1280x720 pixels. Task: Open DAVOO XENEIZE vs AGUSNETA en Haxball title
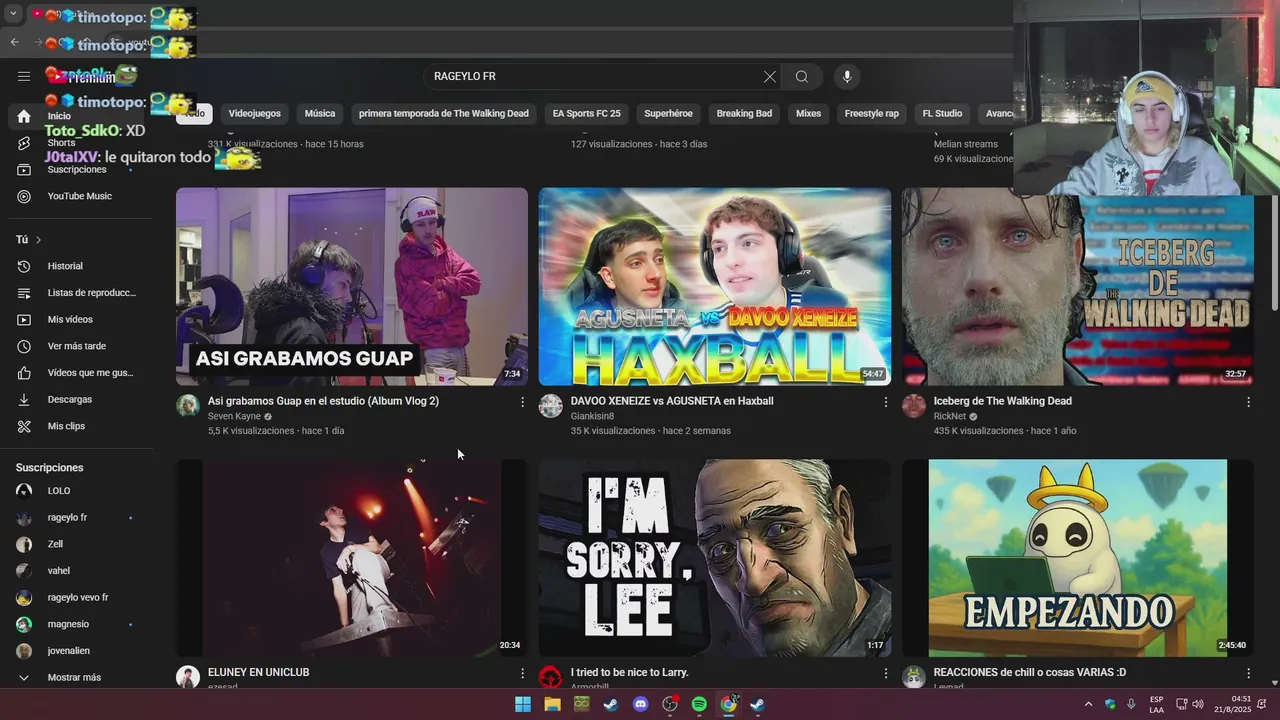click(672, 401)
